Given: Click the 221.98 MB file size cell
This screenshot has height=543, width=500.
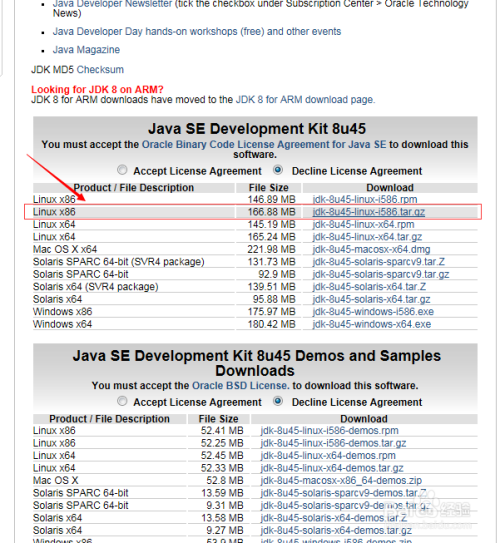Looking at the screenshot, I should point(271,249).
